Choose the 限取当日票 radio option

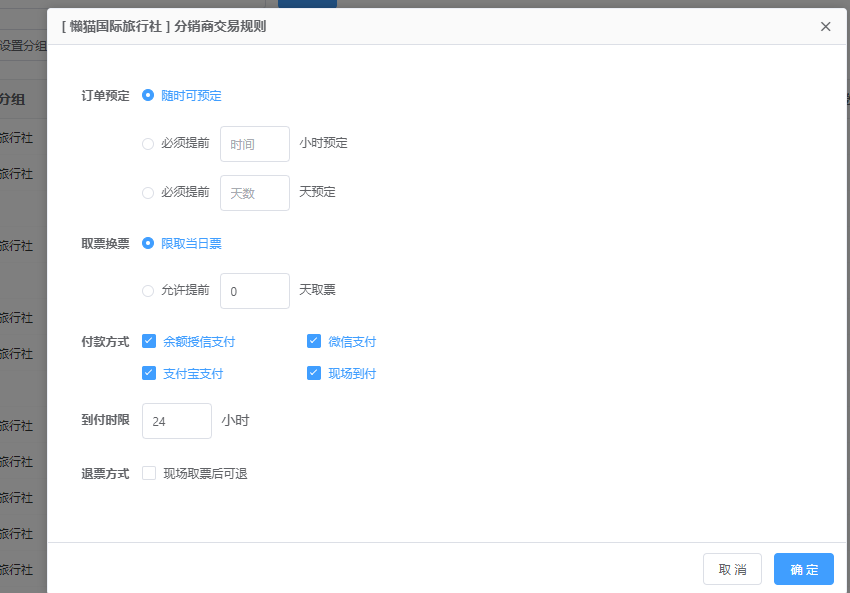[x=148, y=243]
